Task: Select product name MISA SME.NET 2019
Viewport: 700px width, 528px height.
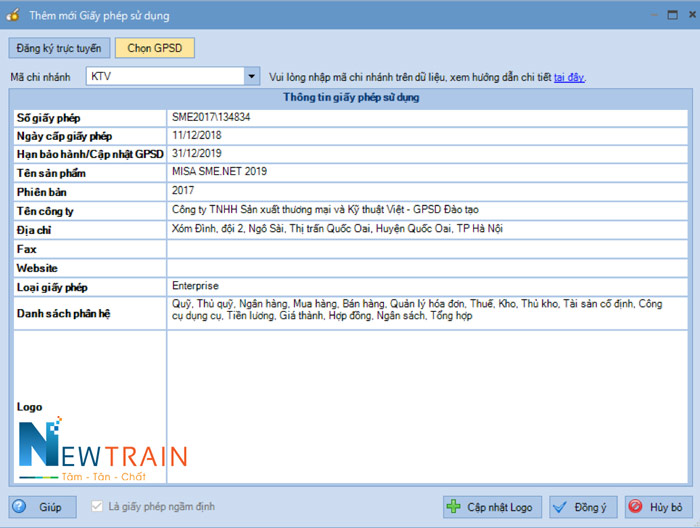Action: coord(220,171)
